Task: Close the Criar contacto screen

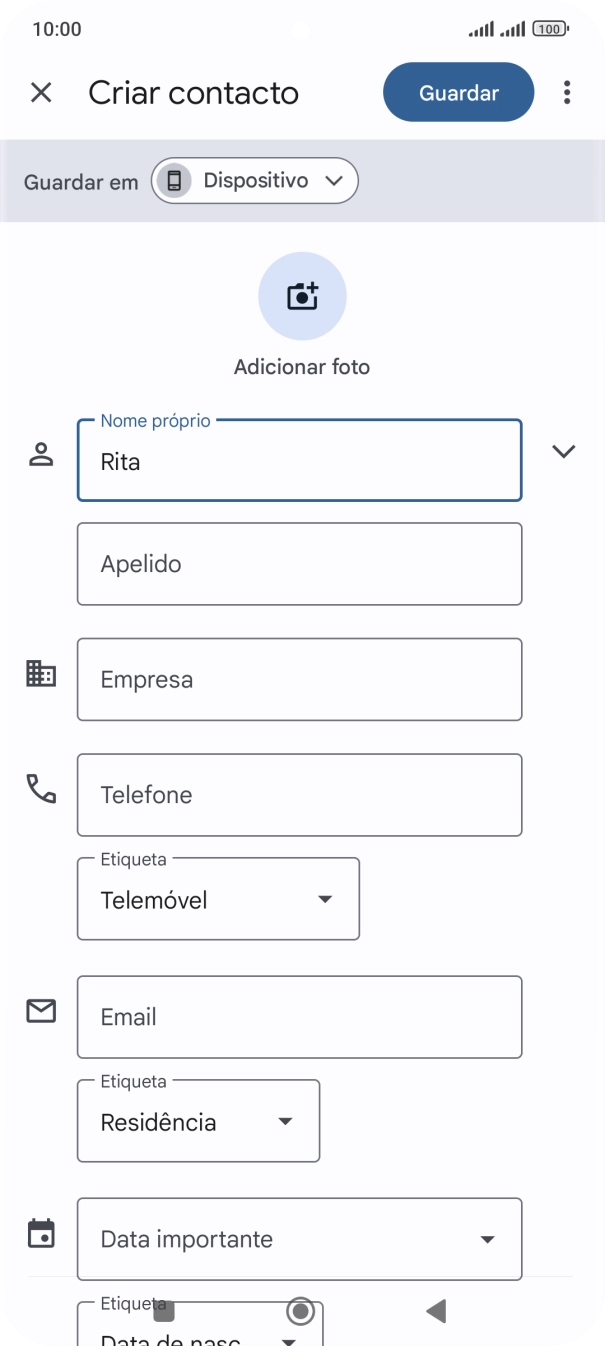Action: [x=41, y=91]
